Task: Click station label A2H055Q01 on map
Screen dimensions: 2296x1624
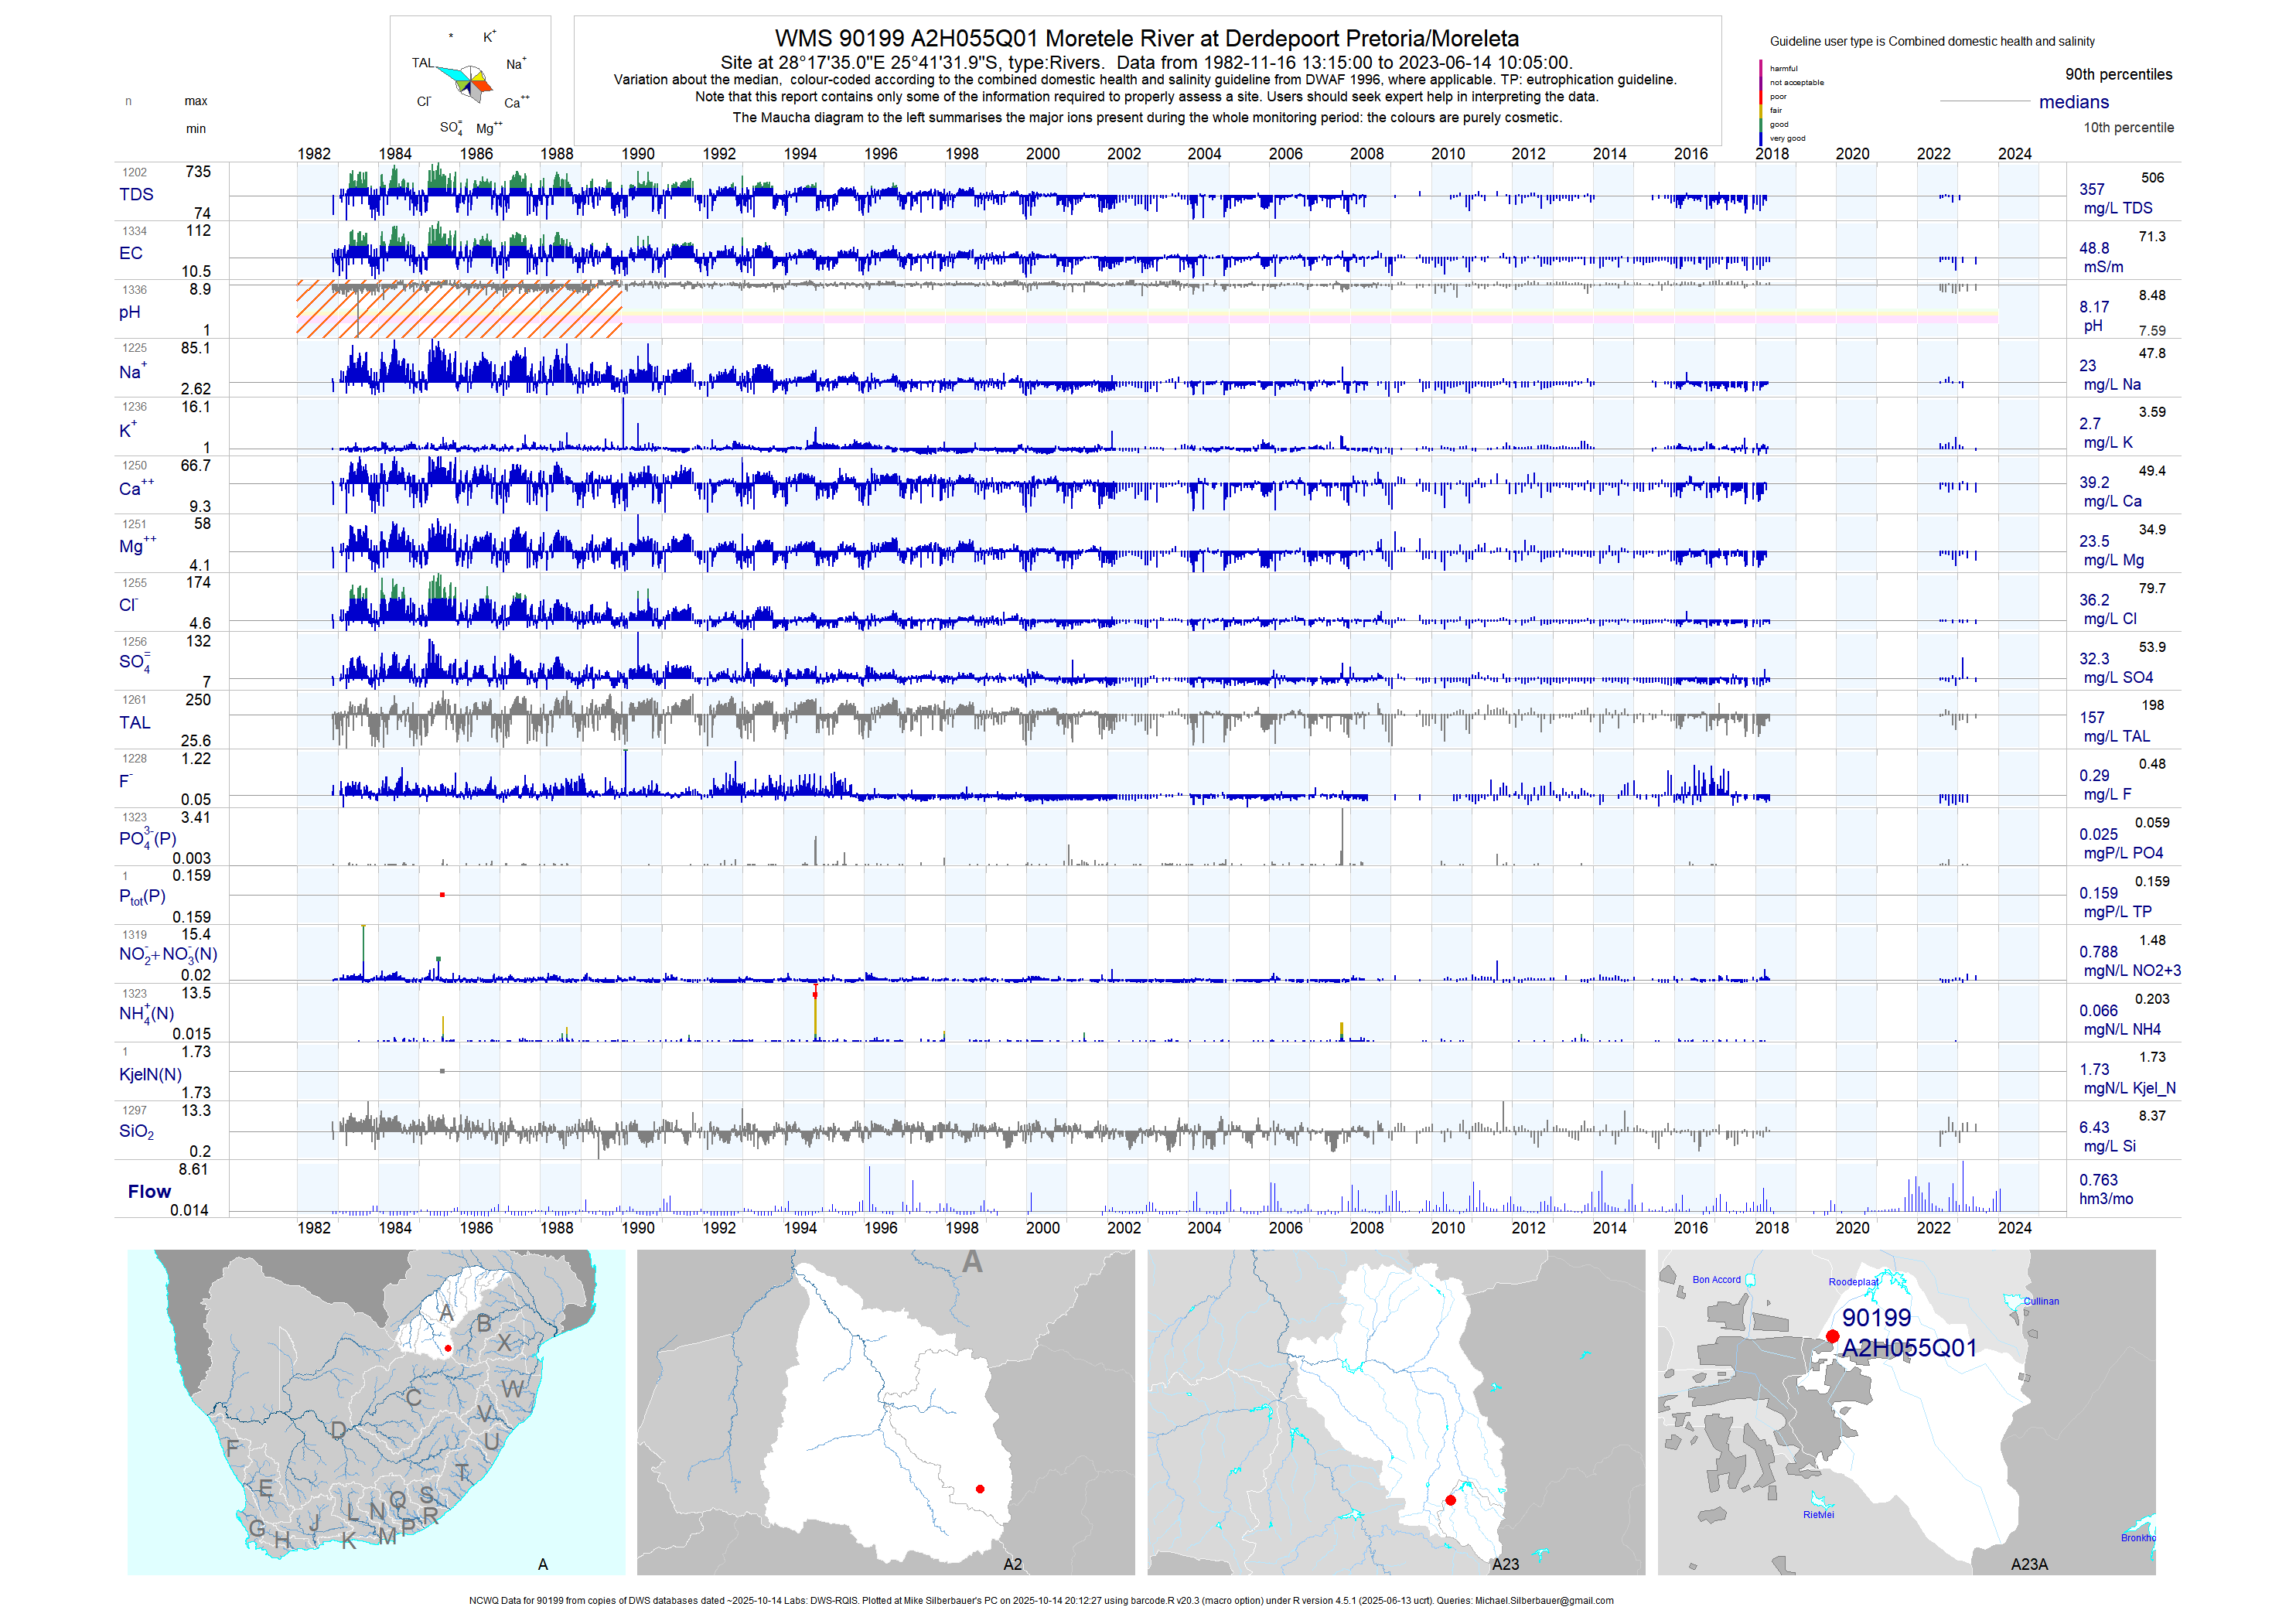Action: pyautogui.click(x=1908, y=1348)
